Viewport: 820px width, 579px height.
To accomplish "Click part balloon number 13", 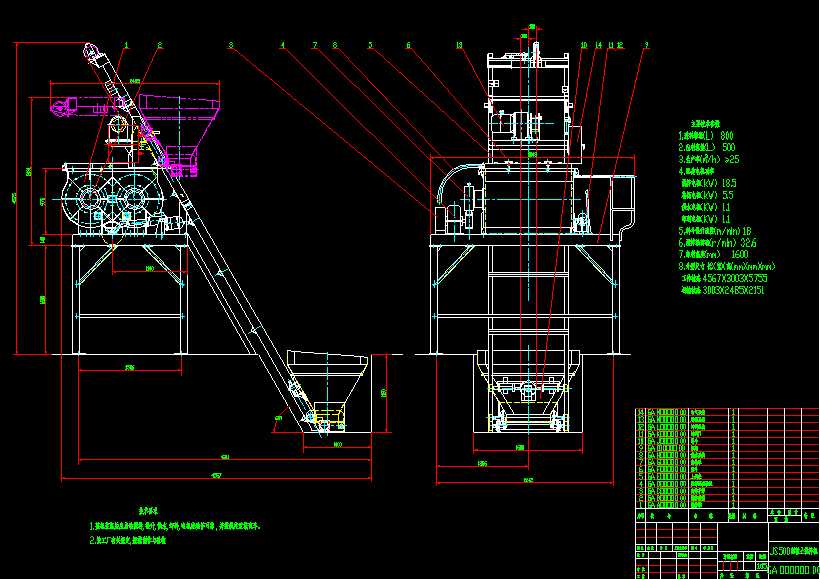I will click(459, 46).
